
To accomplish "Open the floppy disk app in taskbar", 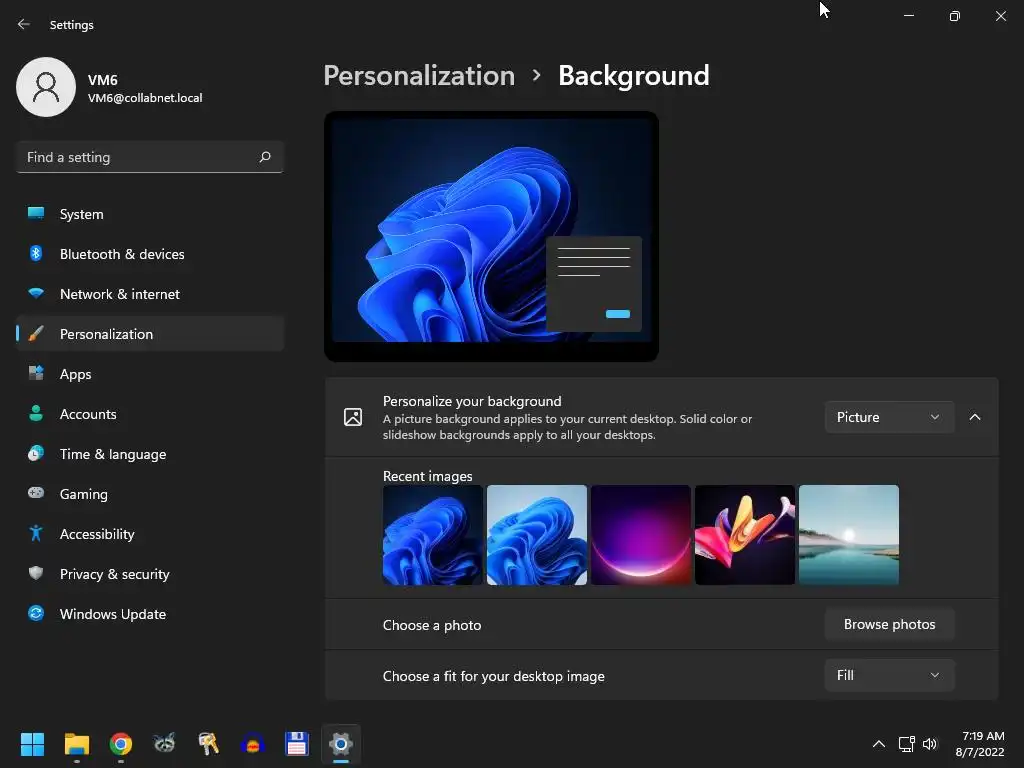I will 296,744.
